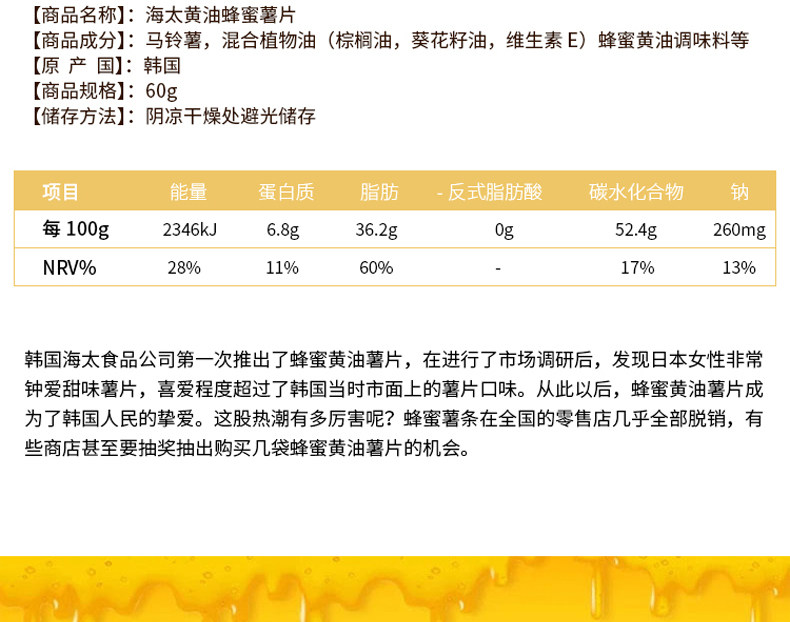The height and width of the screenshot is (622, 790).
Task: Select the specification value 60g
Action: tap(161, 91)
